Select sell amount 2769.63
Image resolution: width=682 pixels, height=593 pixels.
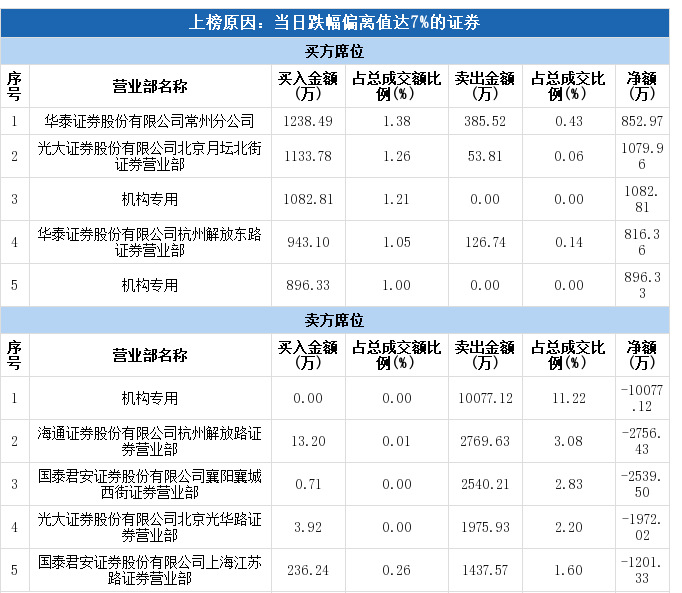(x=485, y=441)
